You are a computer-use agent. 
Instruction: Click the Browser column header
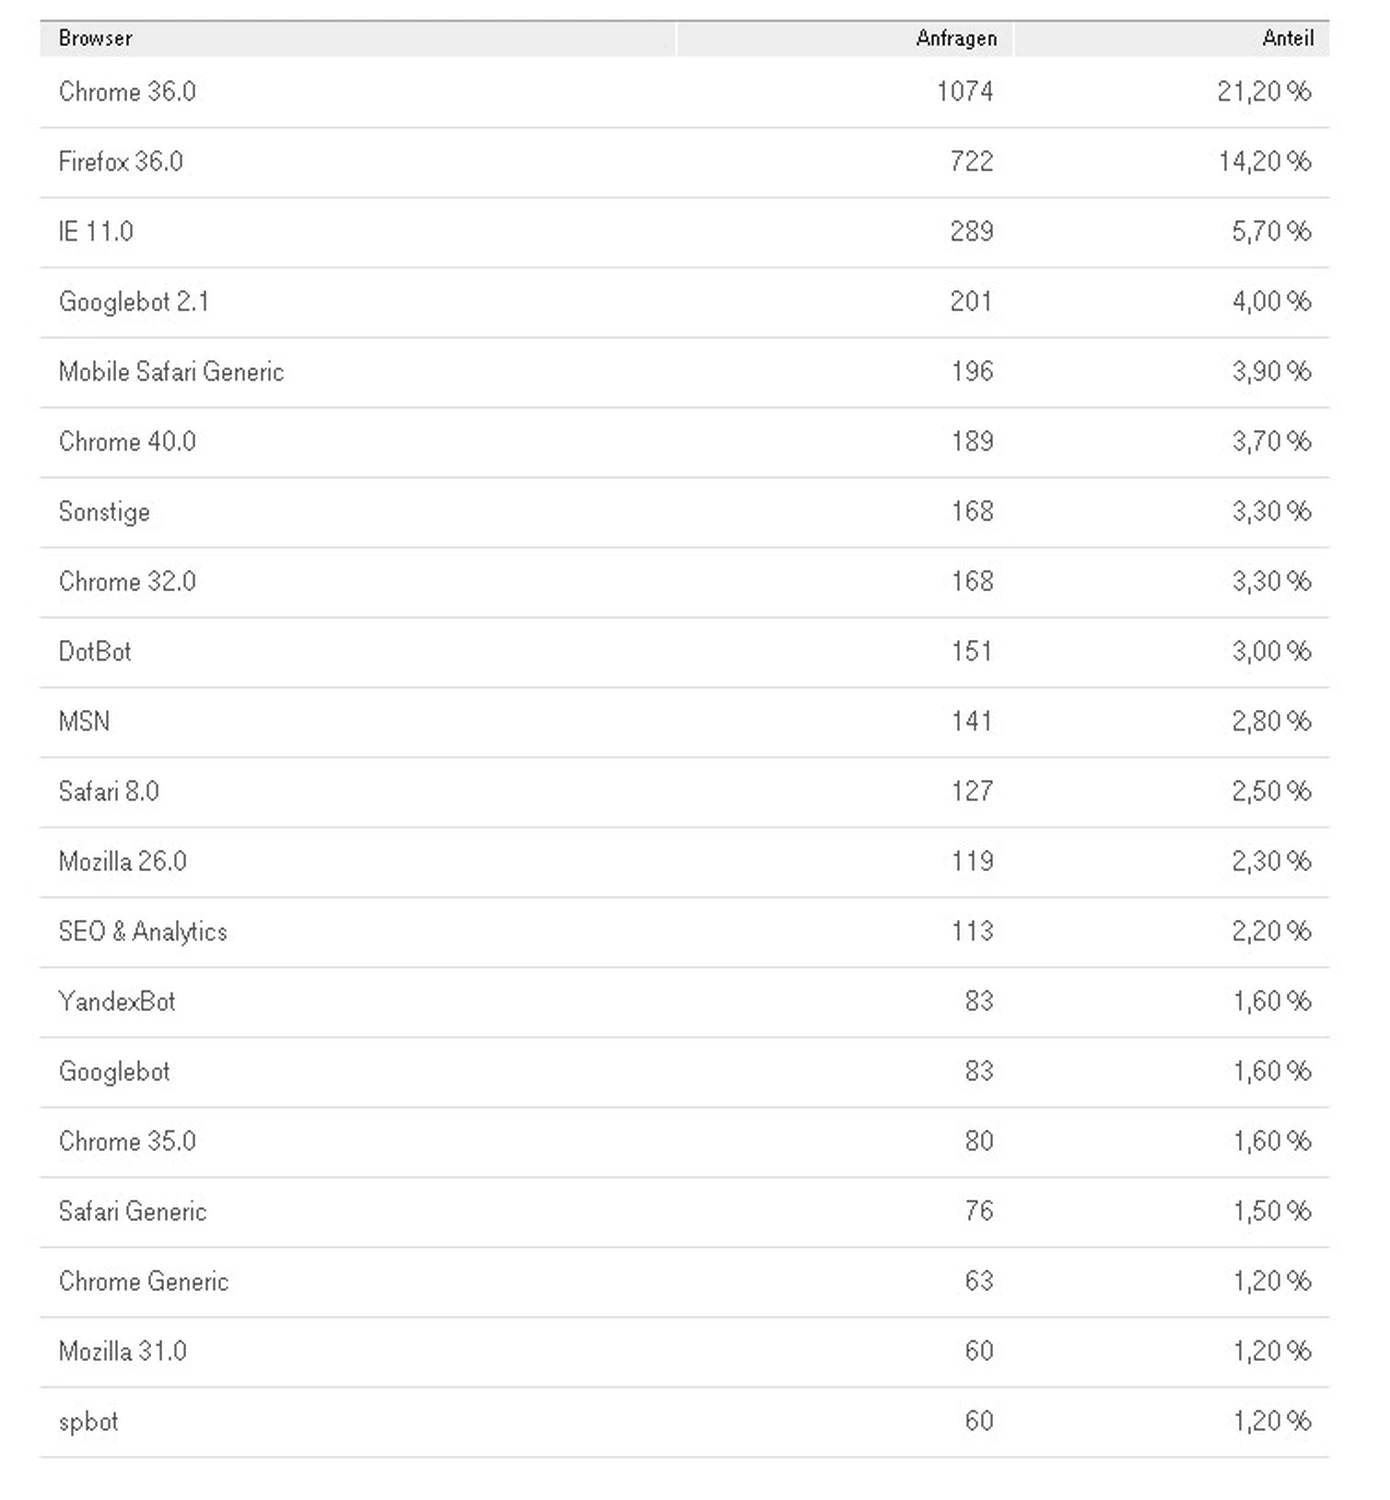[96, 38]
